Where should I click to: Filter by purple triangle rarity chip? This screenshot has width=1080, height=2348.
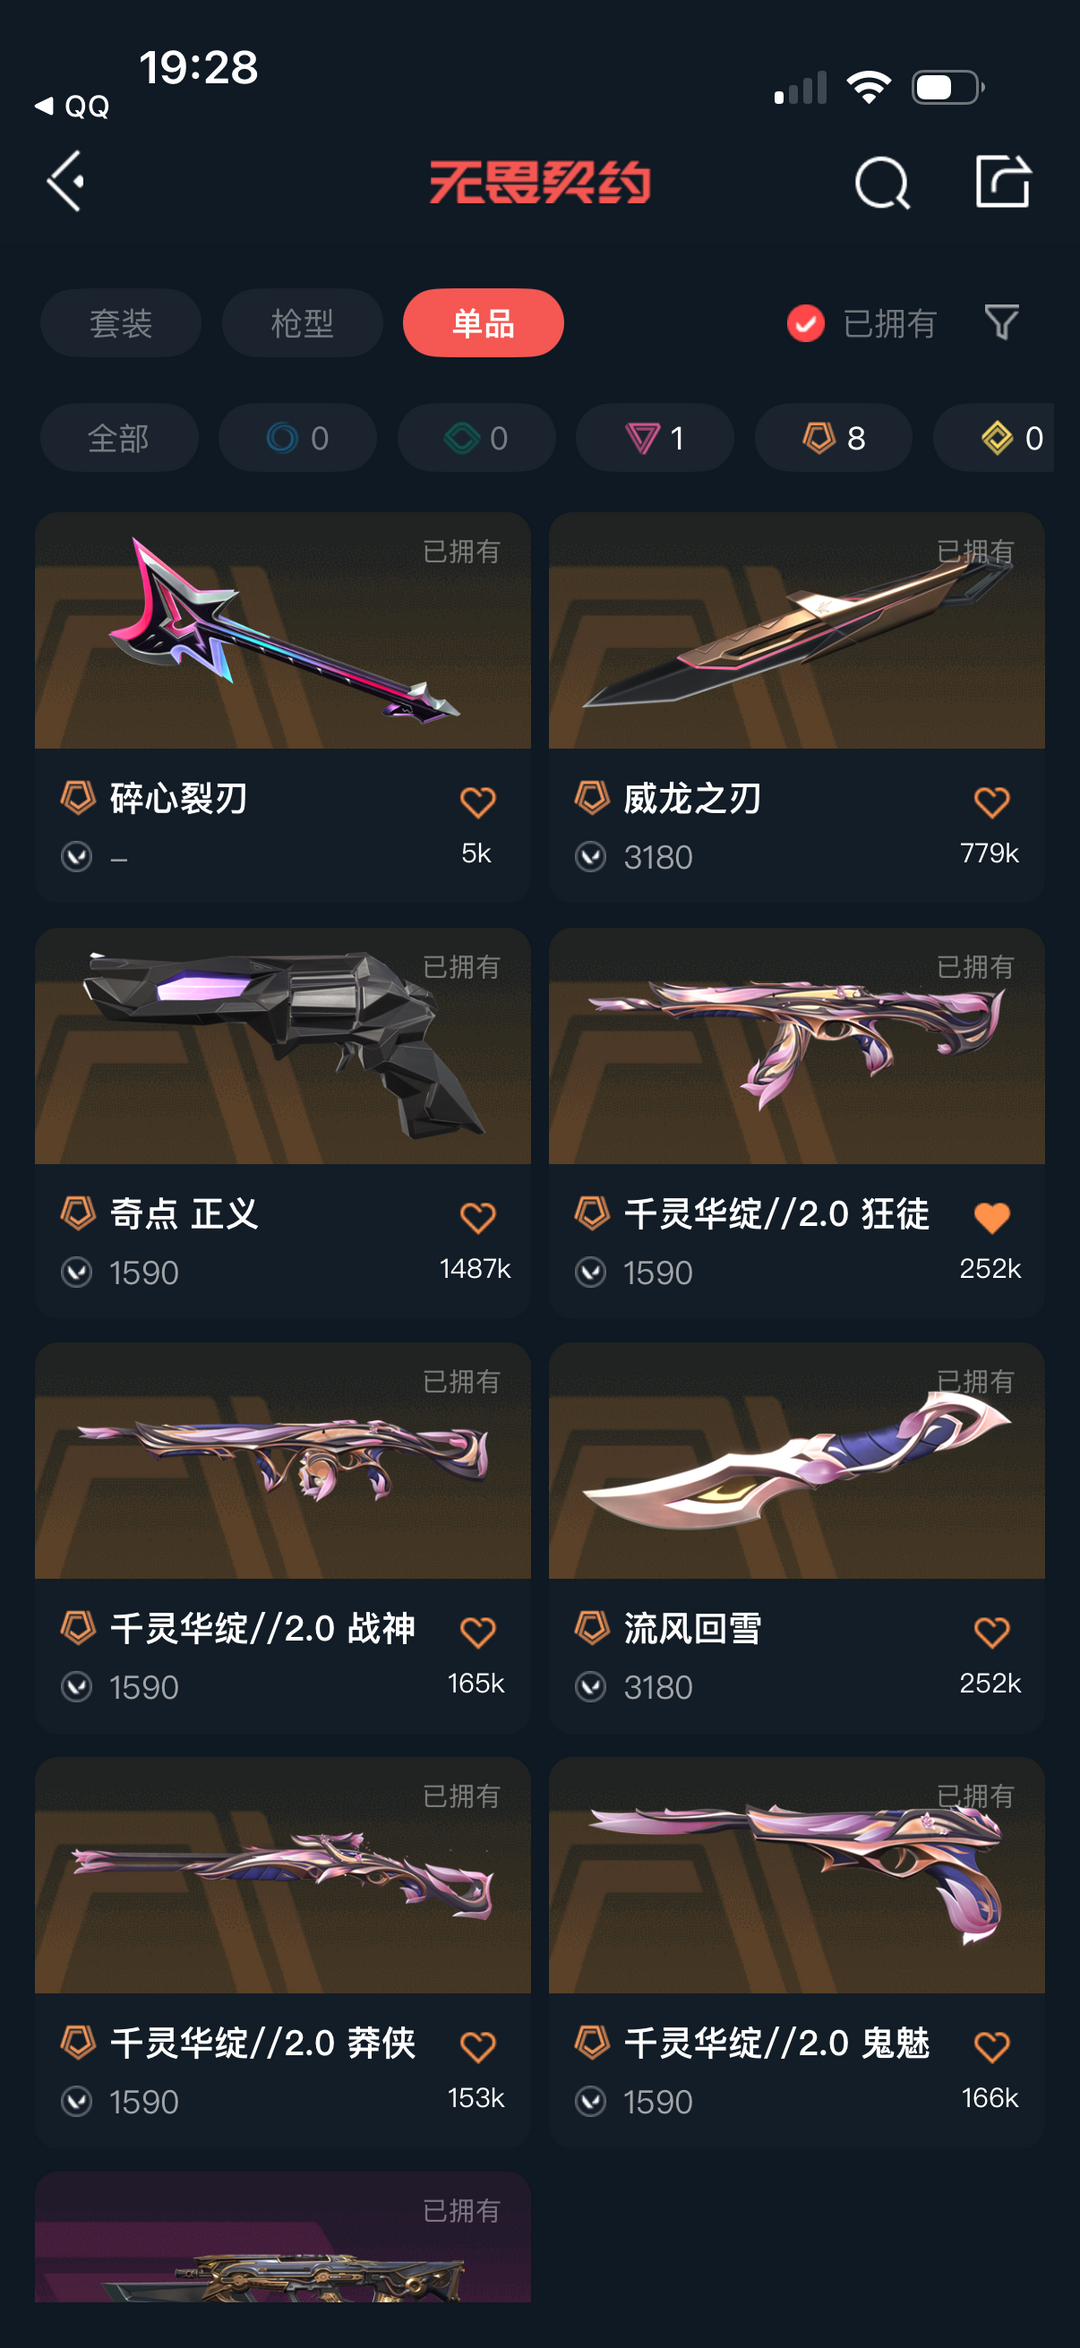click(655, 438)
